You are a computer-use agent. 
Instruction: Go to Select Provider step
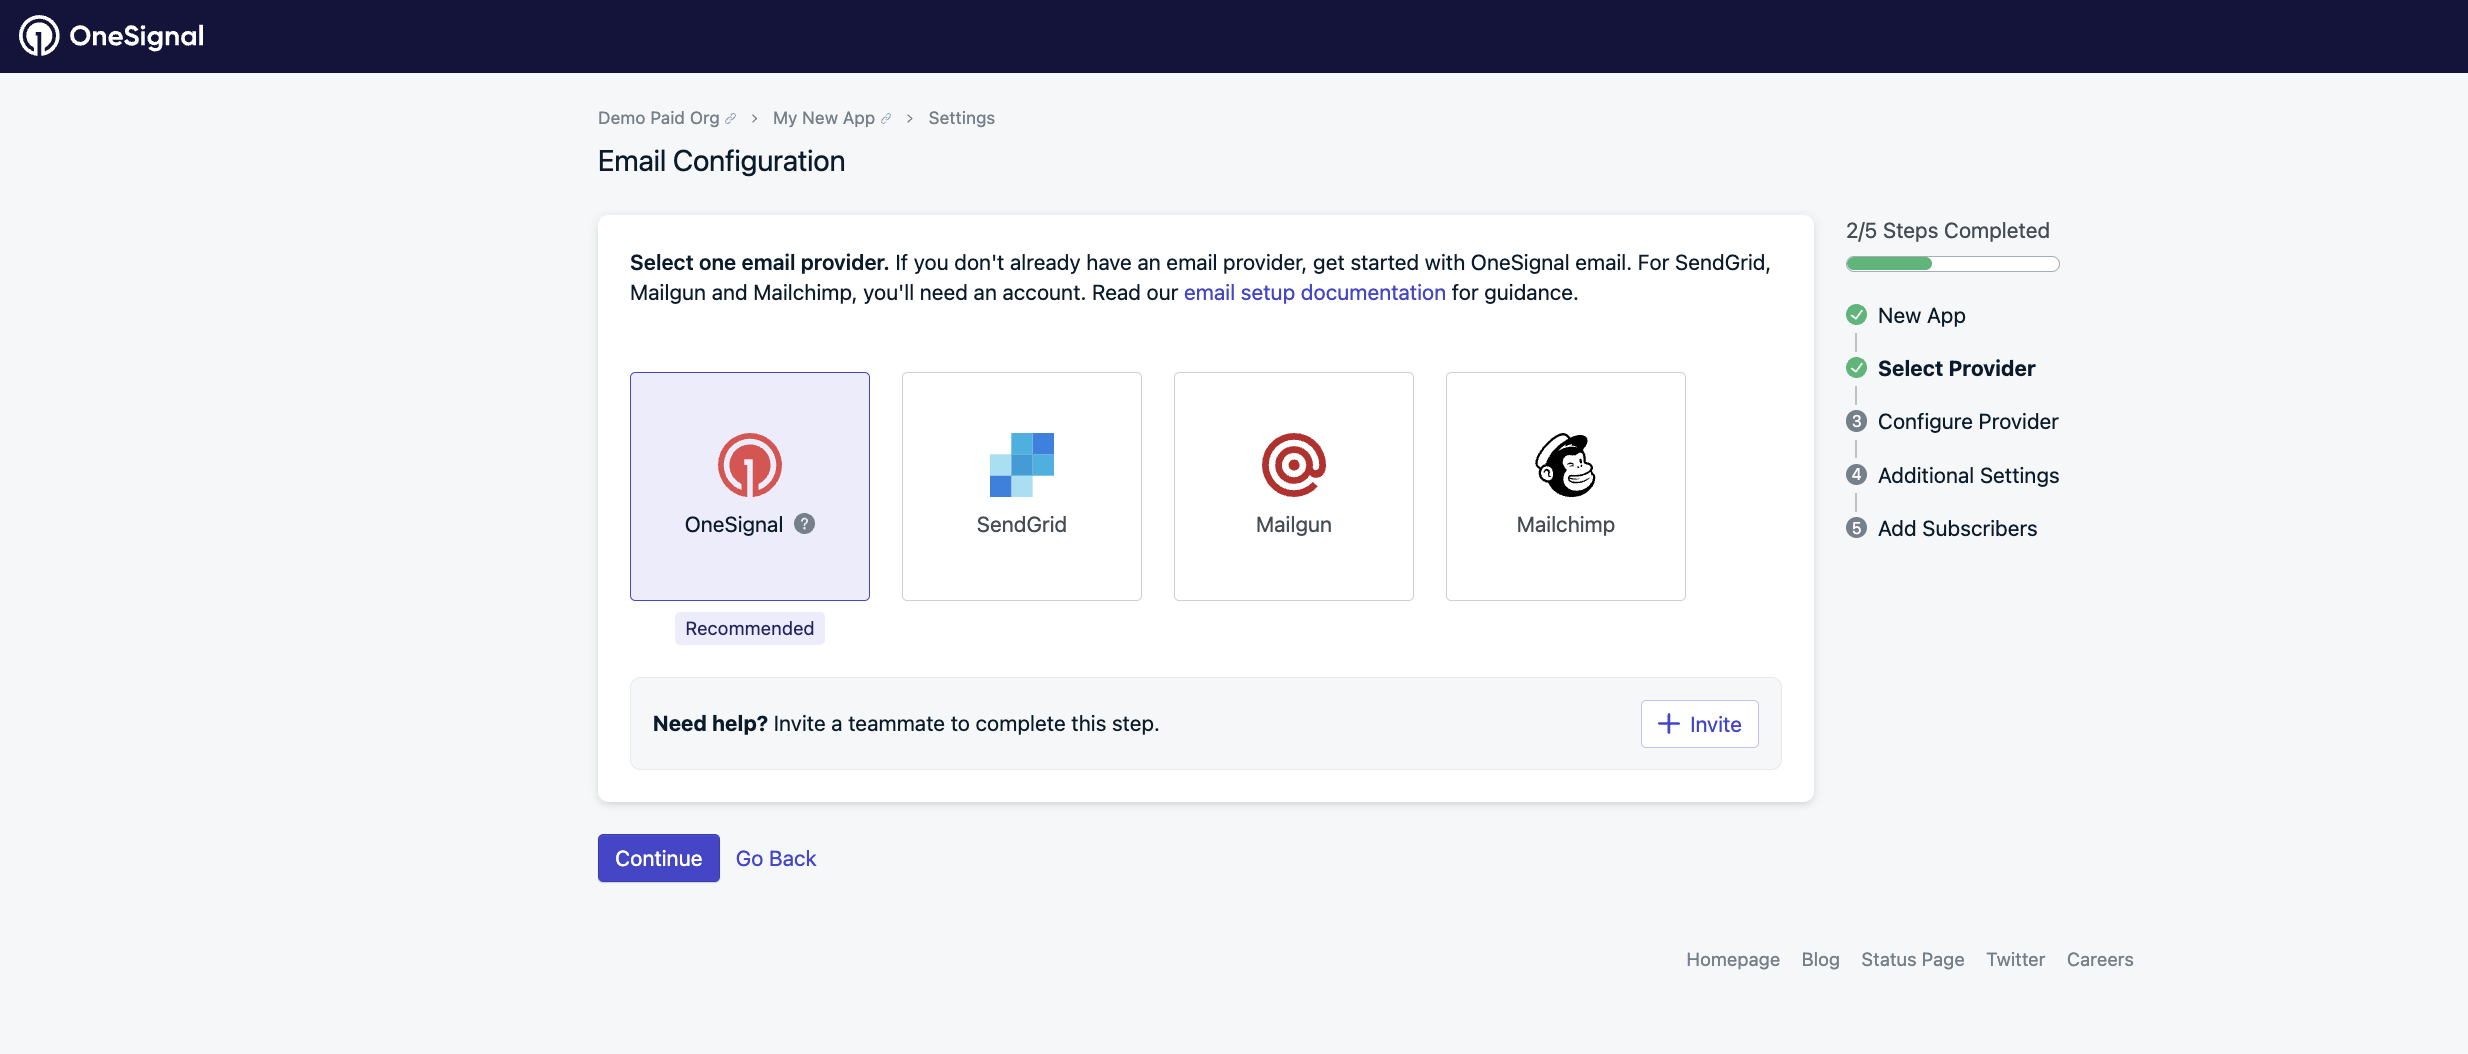point(1957,368)
